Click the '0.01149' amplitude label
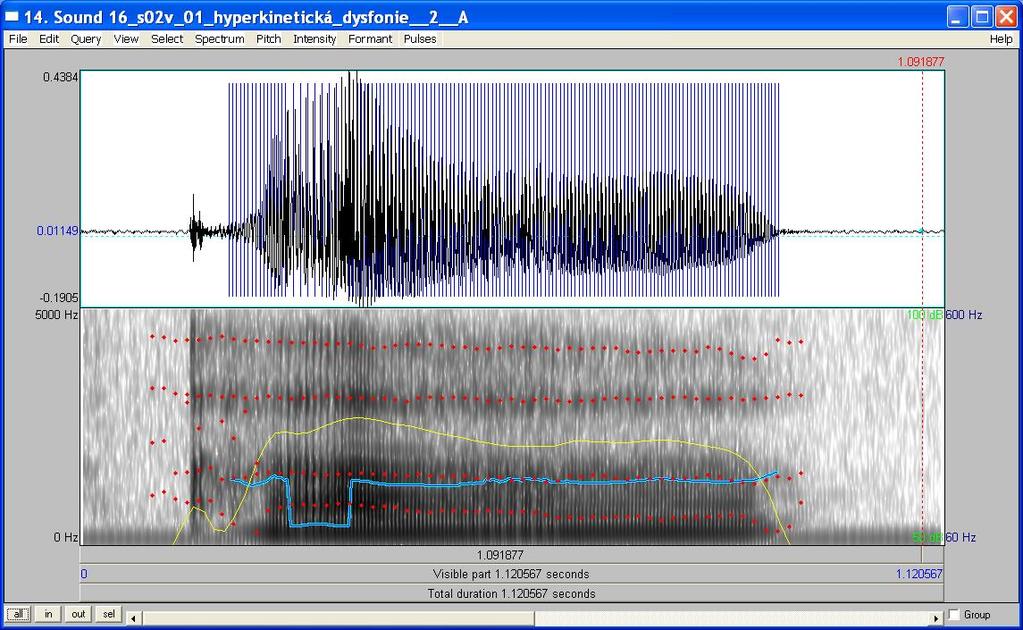Screen dimensions: 1023x630 coord(57,231)
